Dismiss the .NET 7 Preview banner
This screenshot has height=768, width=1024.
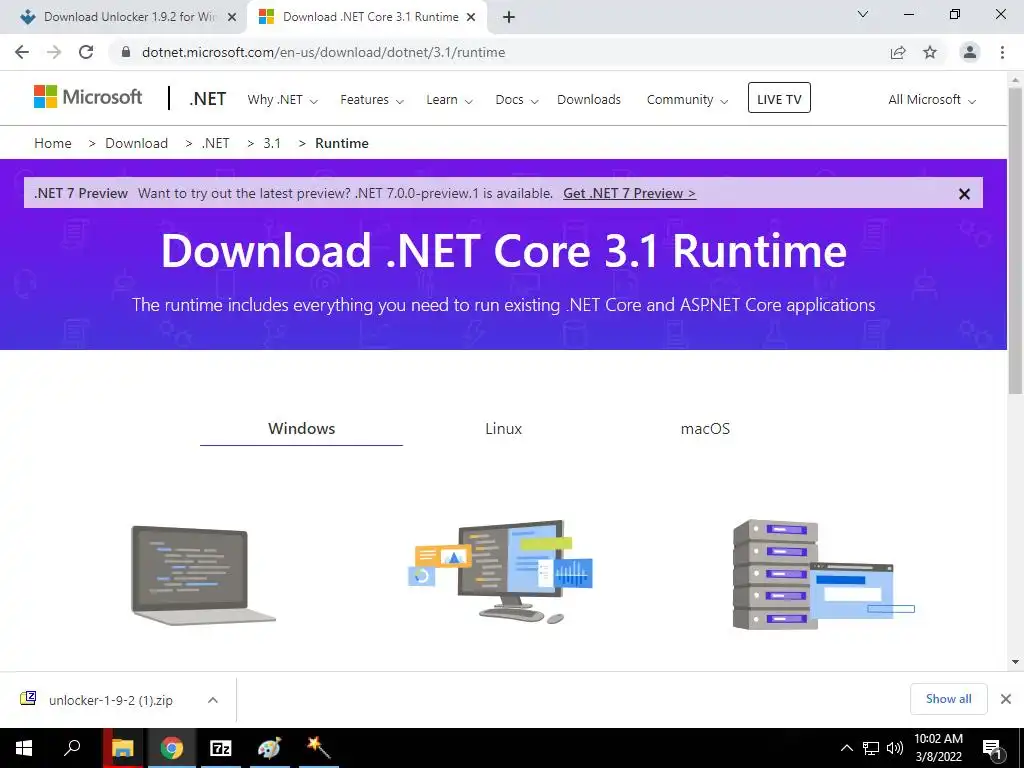coord(964,194)
